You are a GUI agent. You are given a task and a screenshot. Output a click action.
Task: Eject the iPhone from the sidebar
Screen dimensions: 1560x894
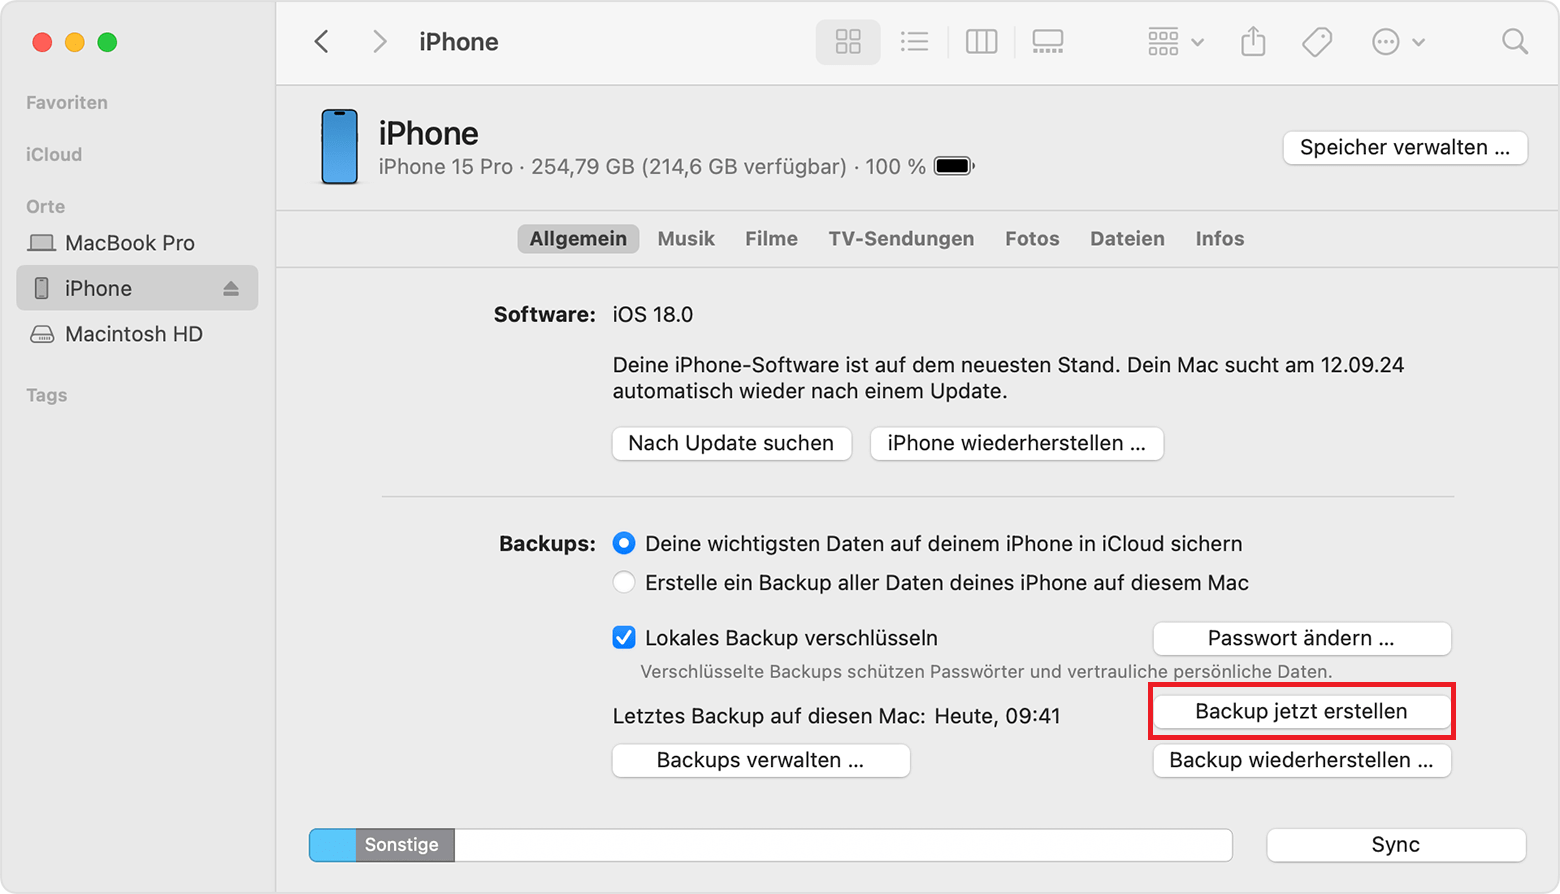[231, 288]
